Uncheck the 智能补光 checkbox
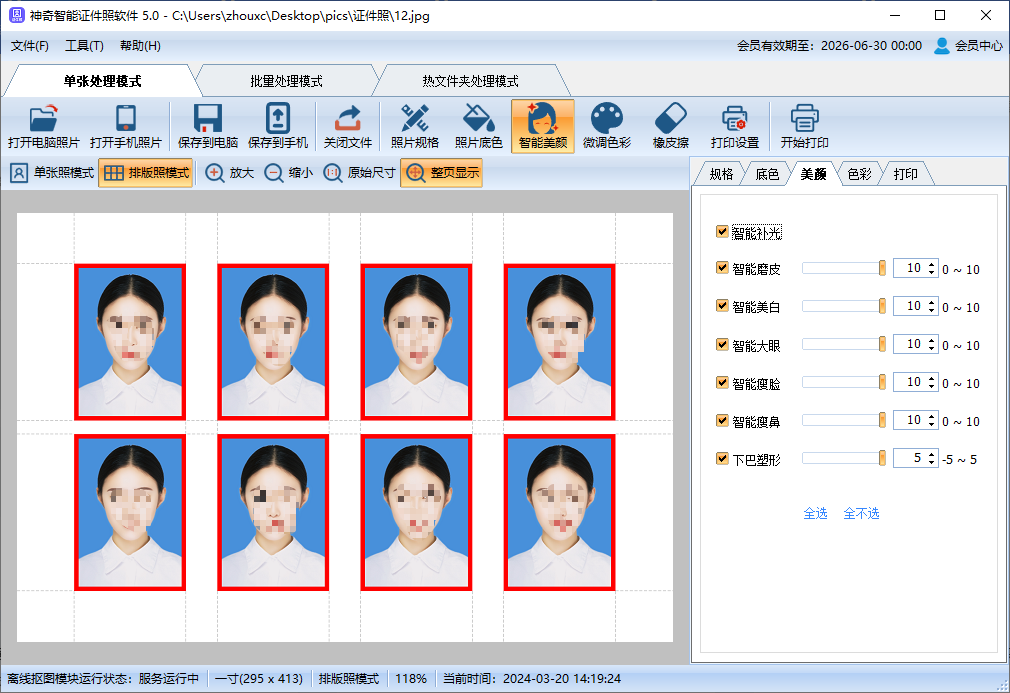This screenshot has height=693, width=1010. point(722,232)
